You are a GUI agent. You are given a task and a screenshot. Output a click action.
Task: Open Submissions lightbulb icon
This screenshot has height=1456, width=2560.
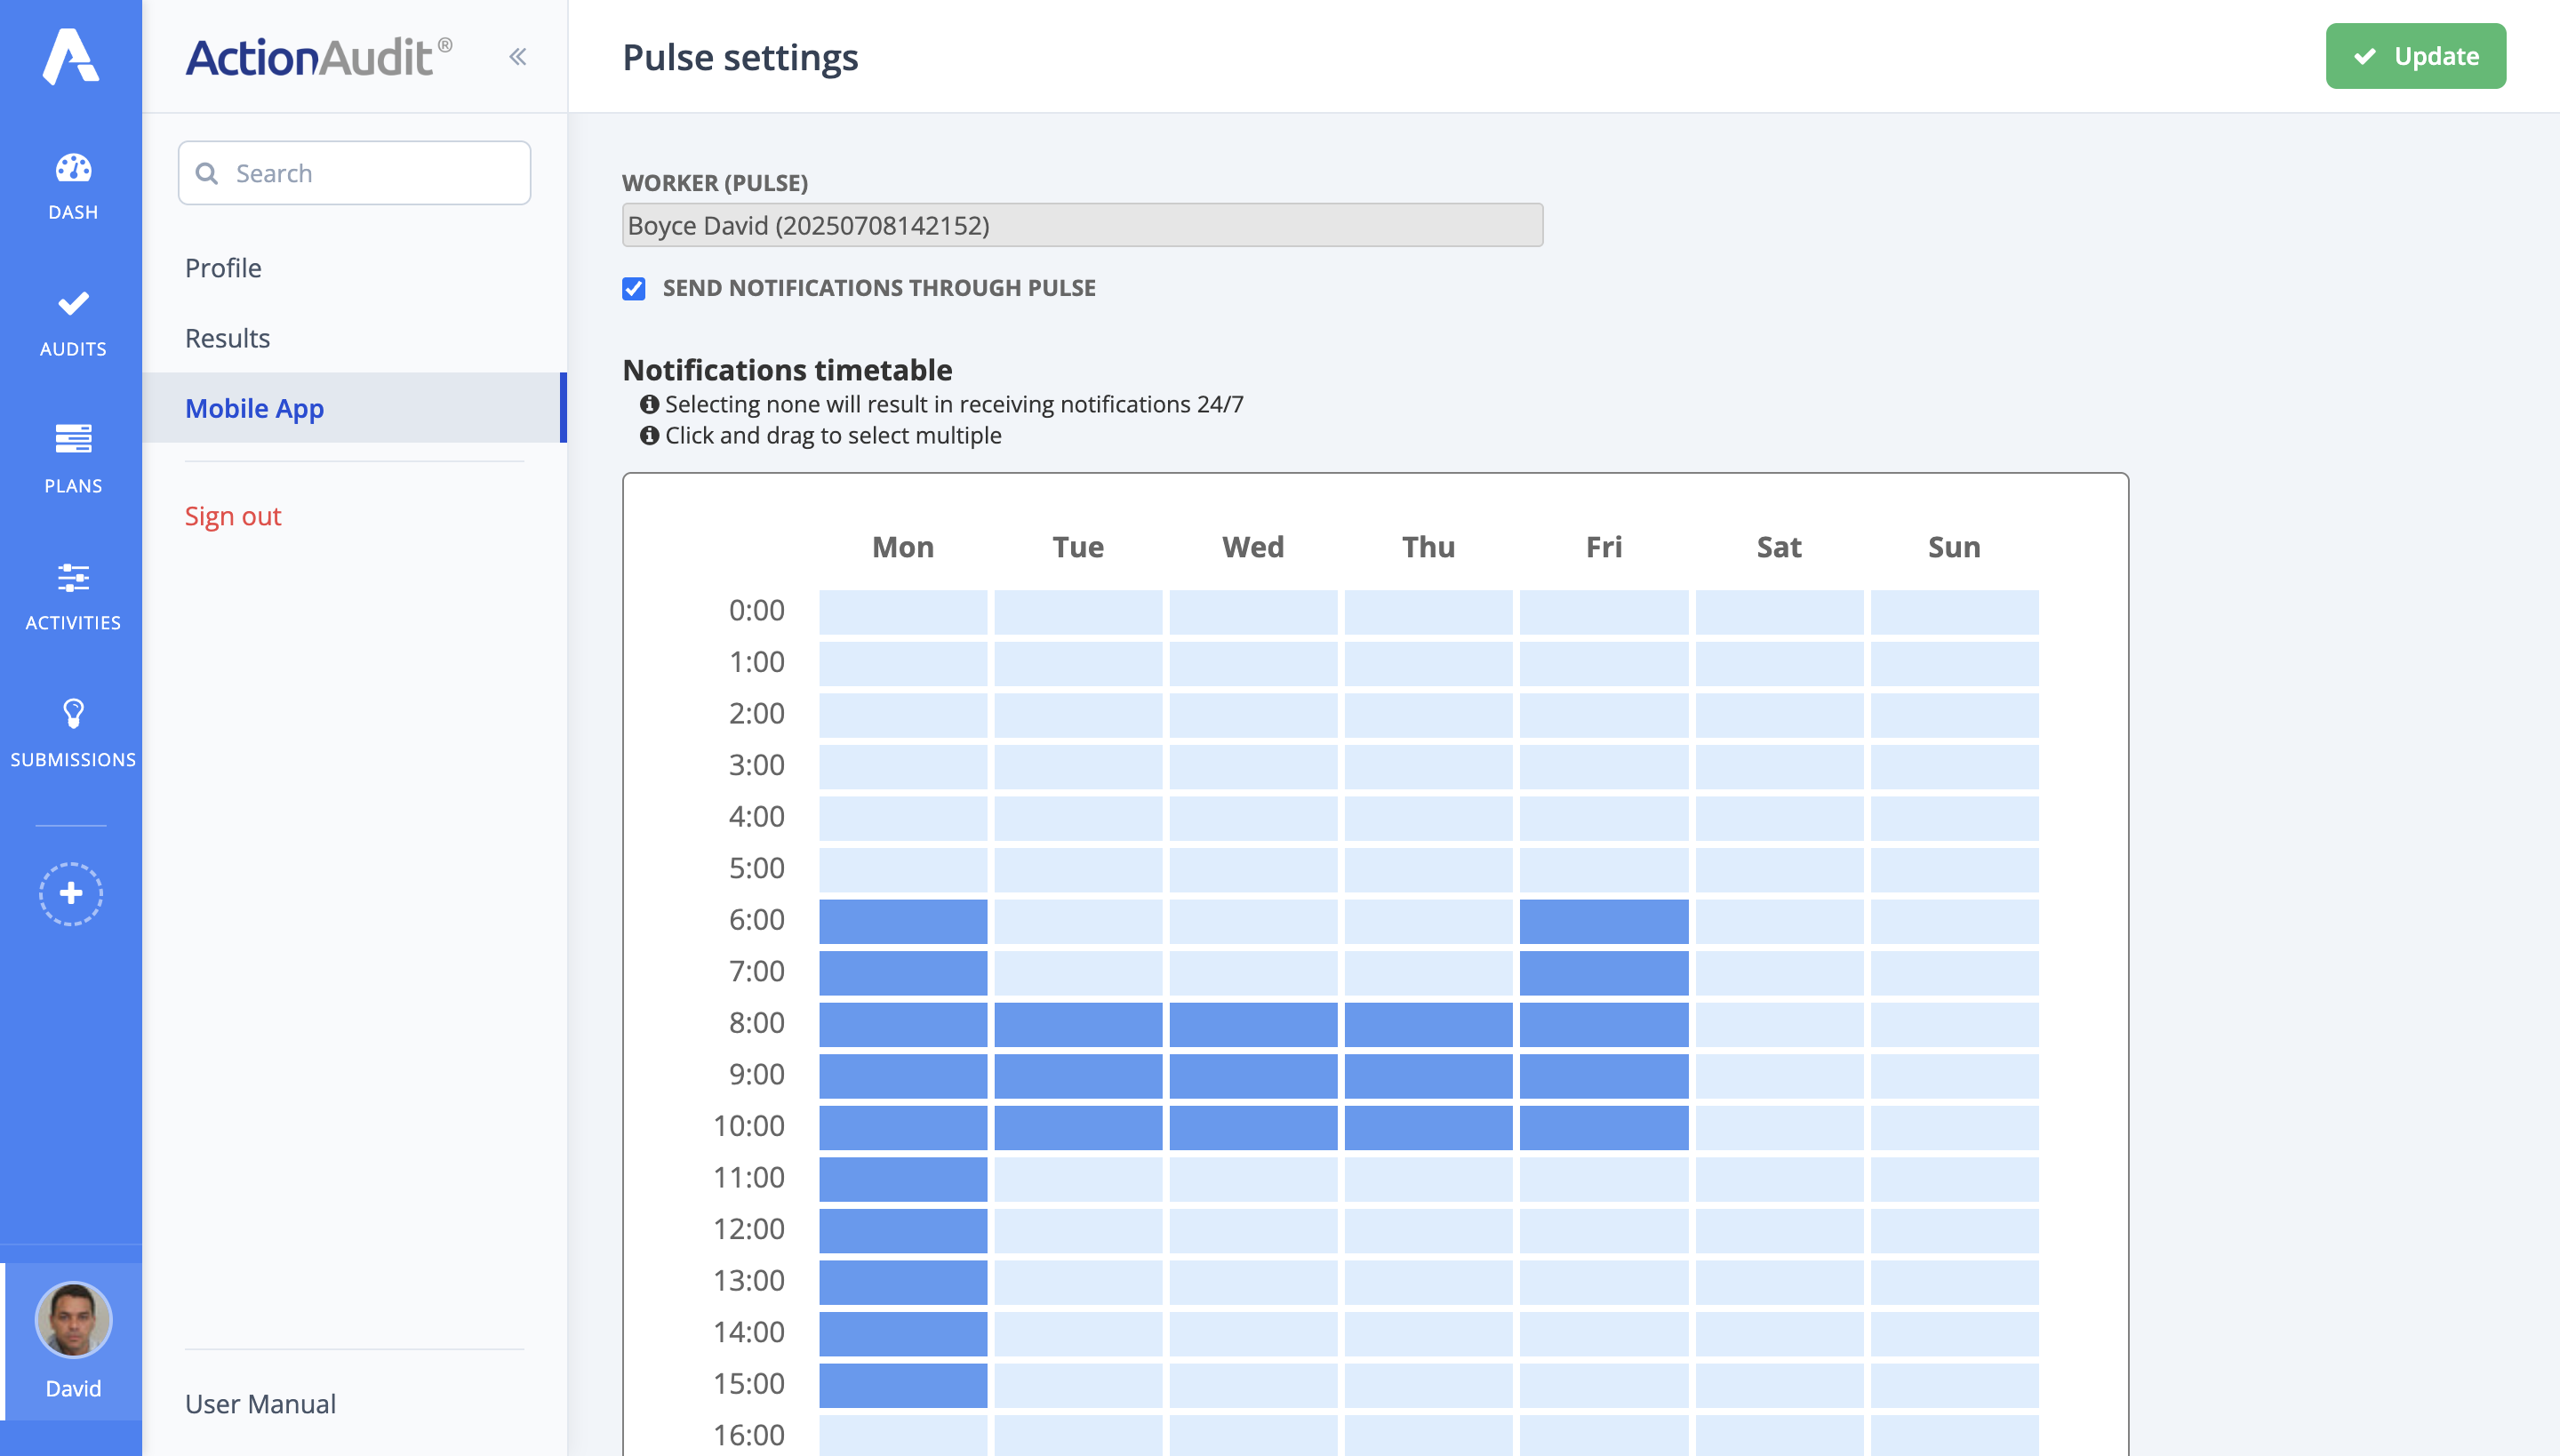tap(73, 713)
